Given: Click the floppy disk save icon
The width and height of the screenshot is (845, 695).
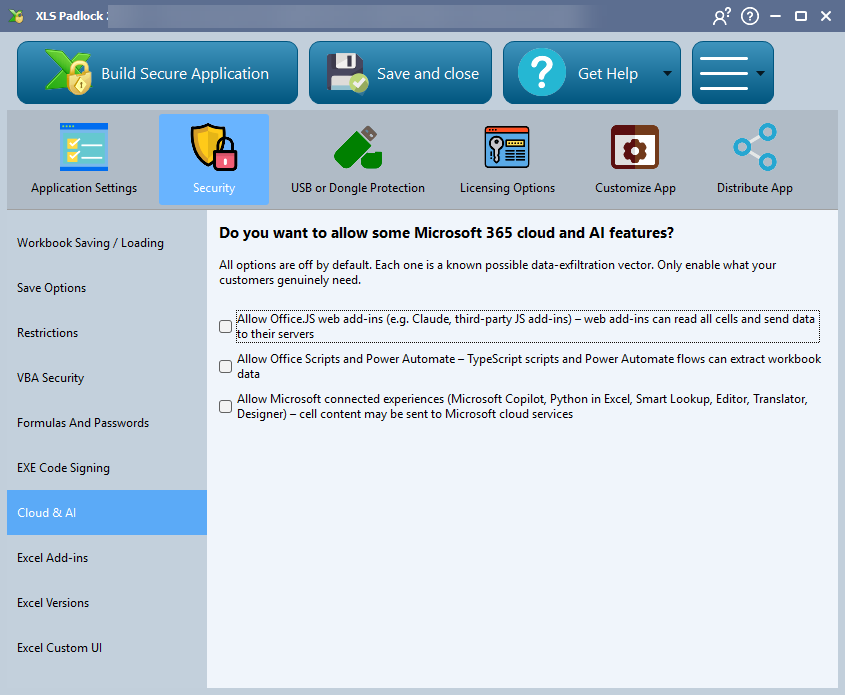Looking at the screenshot, I should [348, 73].
